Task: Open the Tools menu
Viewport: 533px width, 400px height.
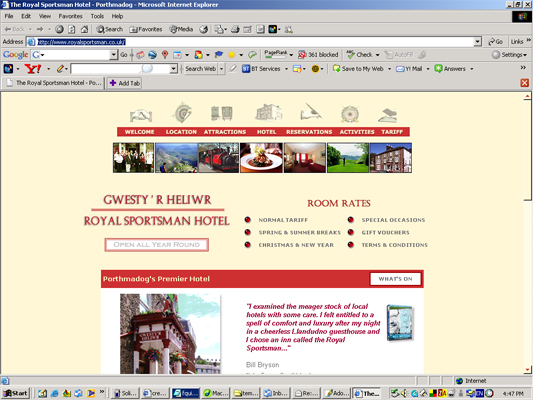Action: [97, 16]
